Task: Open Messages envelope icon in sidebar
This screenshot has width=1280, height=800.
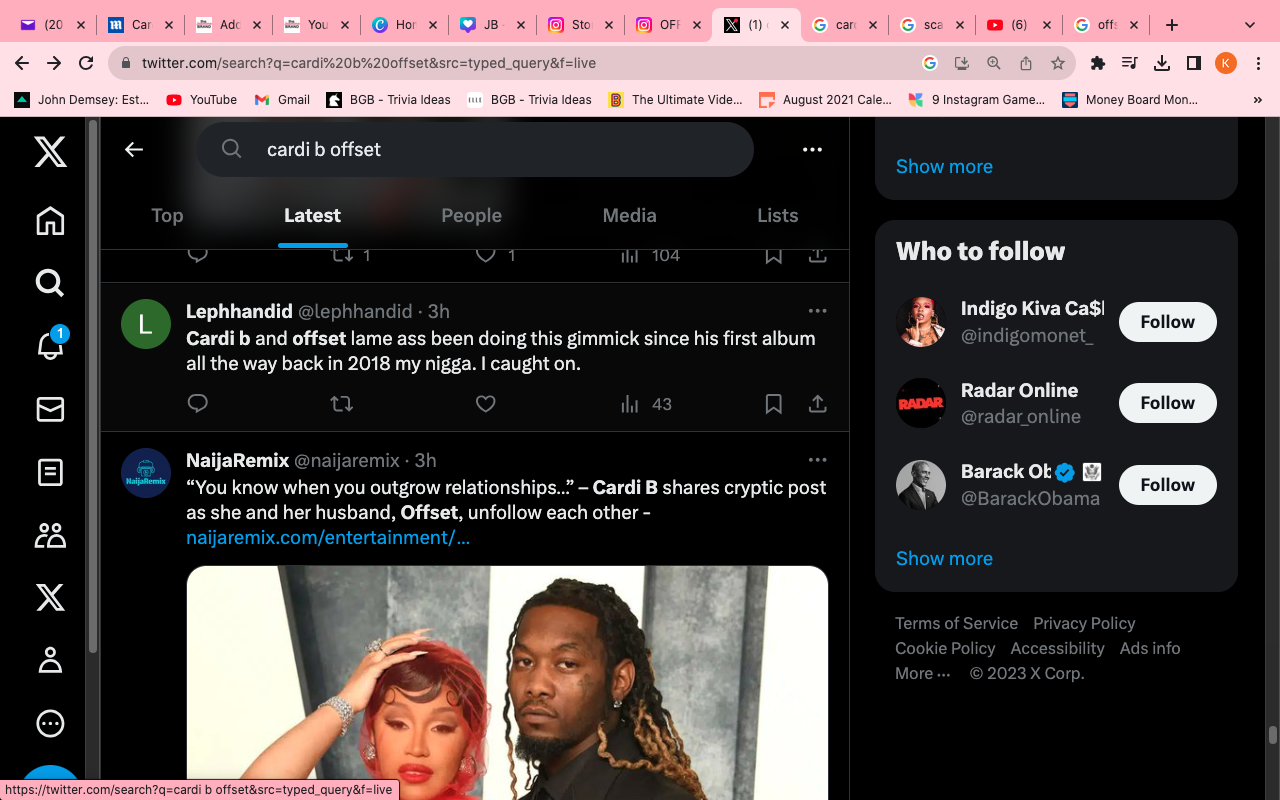Action: 50,409
